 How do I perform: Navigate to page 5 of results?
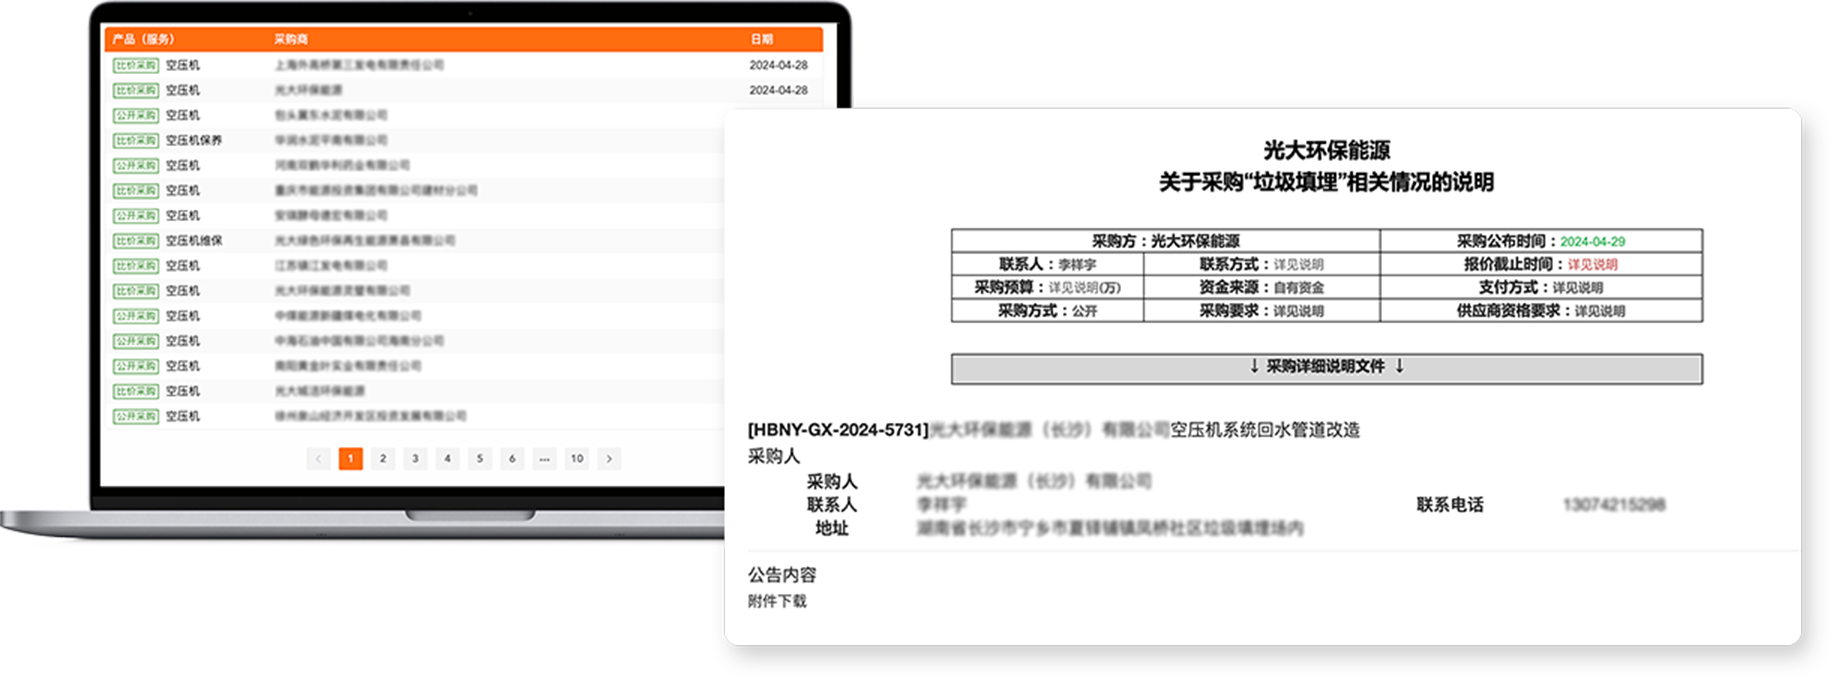pyautogui.click(x=480, y=459)
